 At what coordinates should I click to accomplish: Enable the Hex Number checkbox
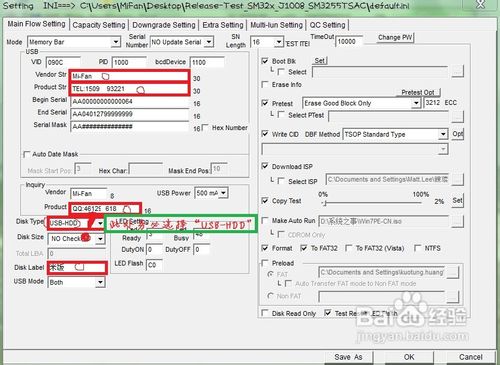[206, 127]
